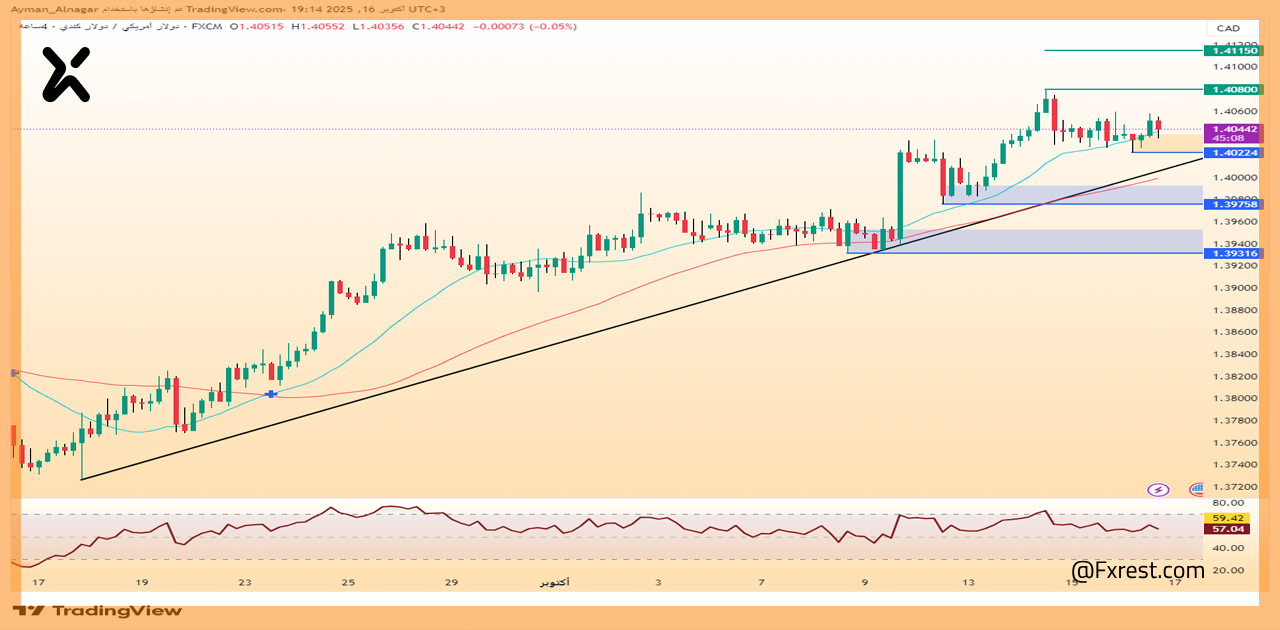Click the Ayman_Alnagar author name
The width and height of the screenshot is (1280, 630).
point(52,9)
